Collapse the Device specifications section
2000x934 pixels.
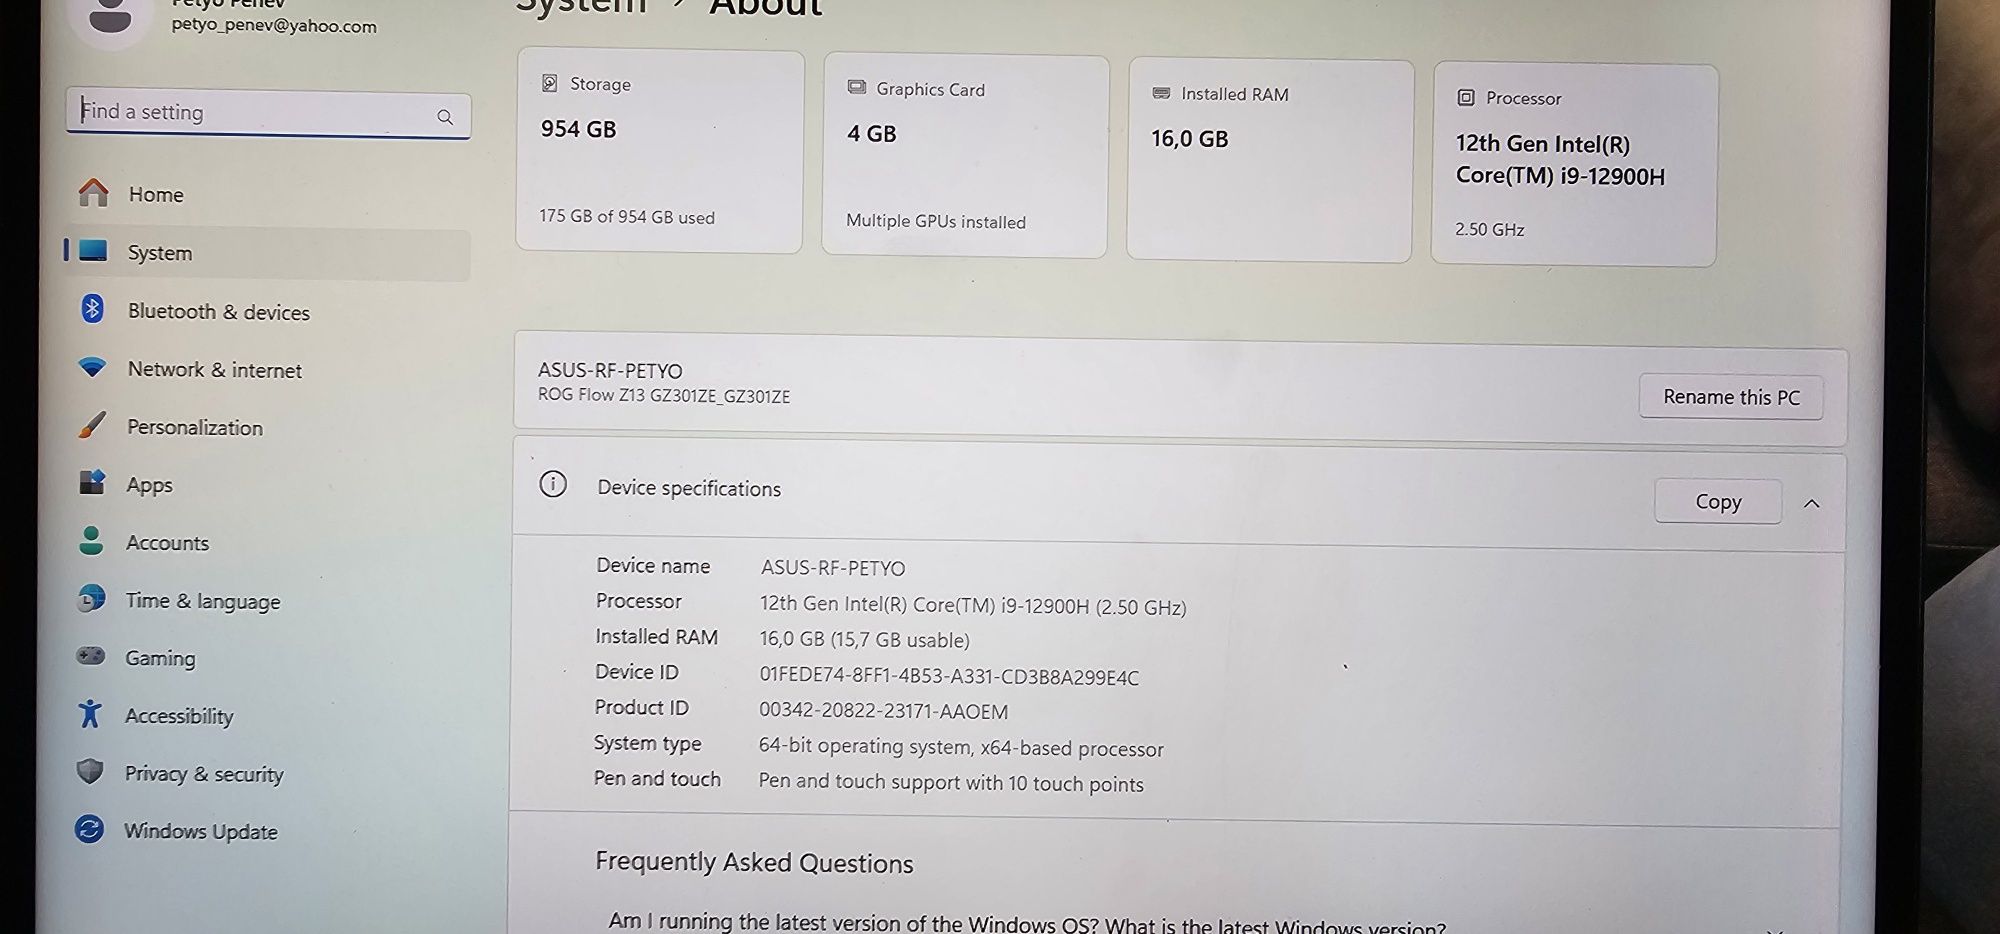pos(1811,503)
